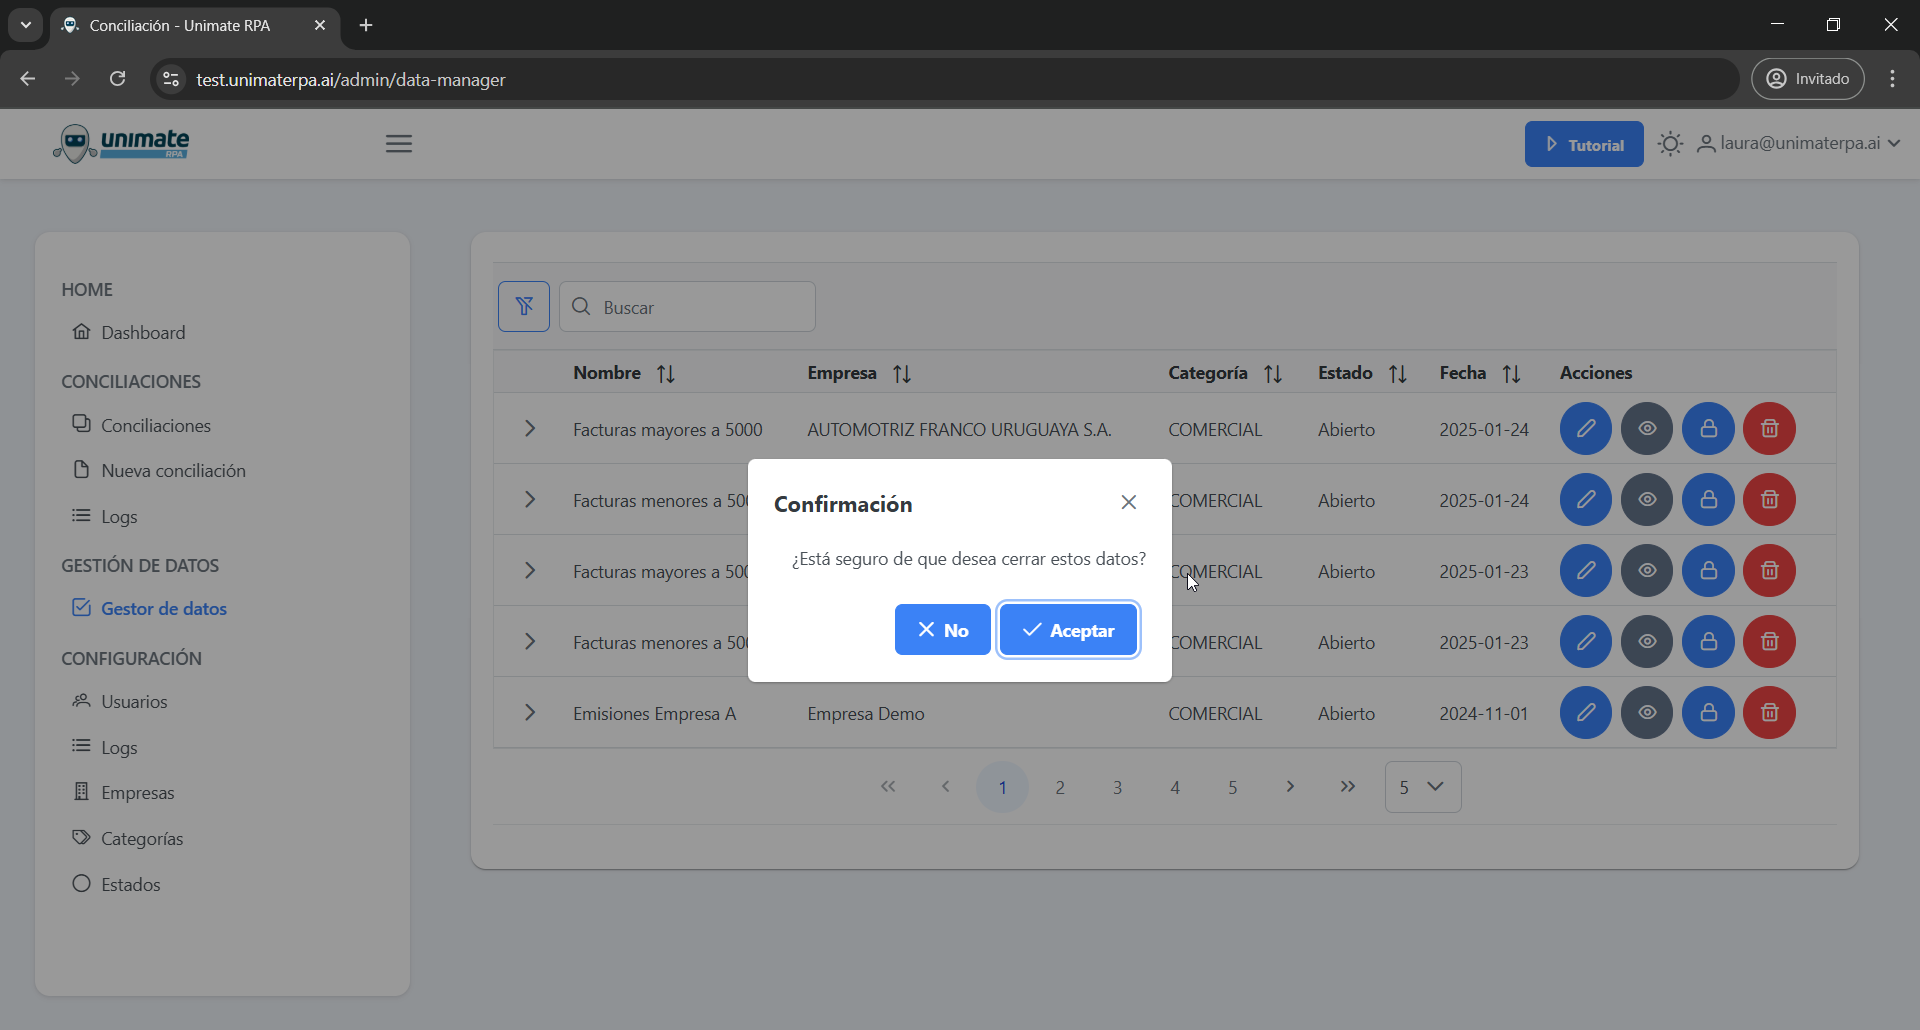Image resolution: width=1920 pixels, height=1030 pixels.
Task: Open the Tutorial
Action: pyautogui.click(x=1584, y=144)
